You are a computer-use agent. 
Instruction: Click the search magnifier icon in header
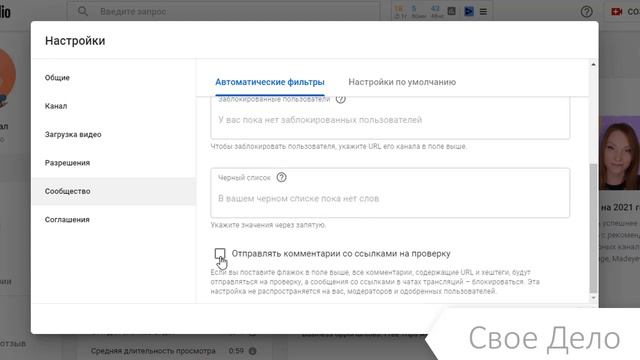83,11
